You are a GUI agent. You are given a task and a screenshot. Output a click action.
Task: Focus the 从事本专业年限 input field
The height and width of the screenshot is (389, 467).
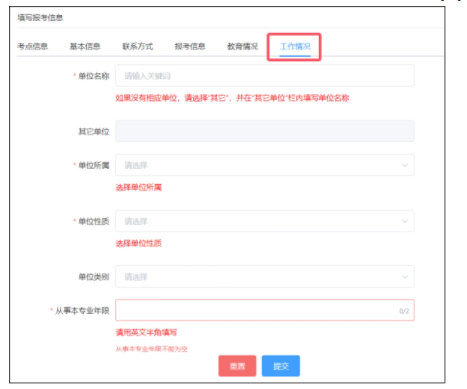click(265, 310)
